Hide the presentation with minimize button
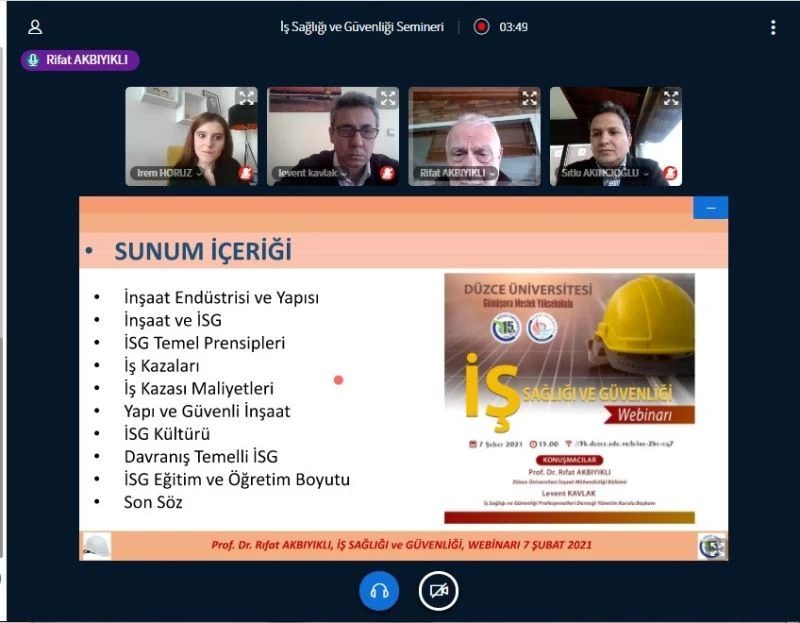Viewport: 800px width, 623px height. coord(710,208)
